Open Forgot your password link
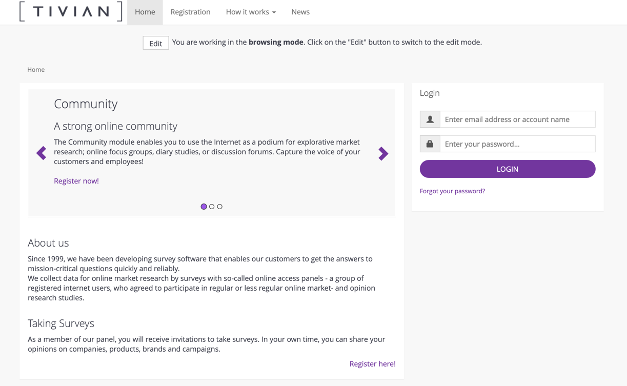This screenshot has width=627, height=386. coord(452,191)
